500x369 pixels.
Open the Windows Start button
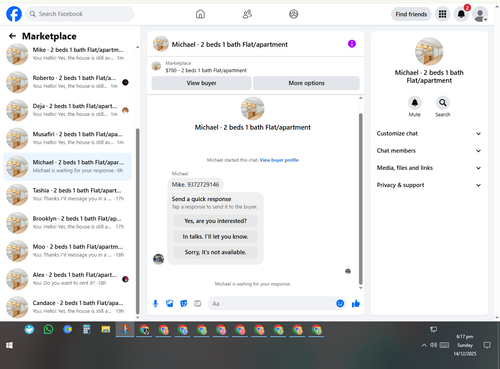[x=9, y=345]
